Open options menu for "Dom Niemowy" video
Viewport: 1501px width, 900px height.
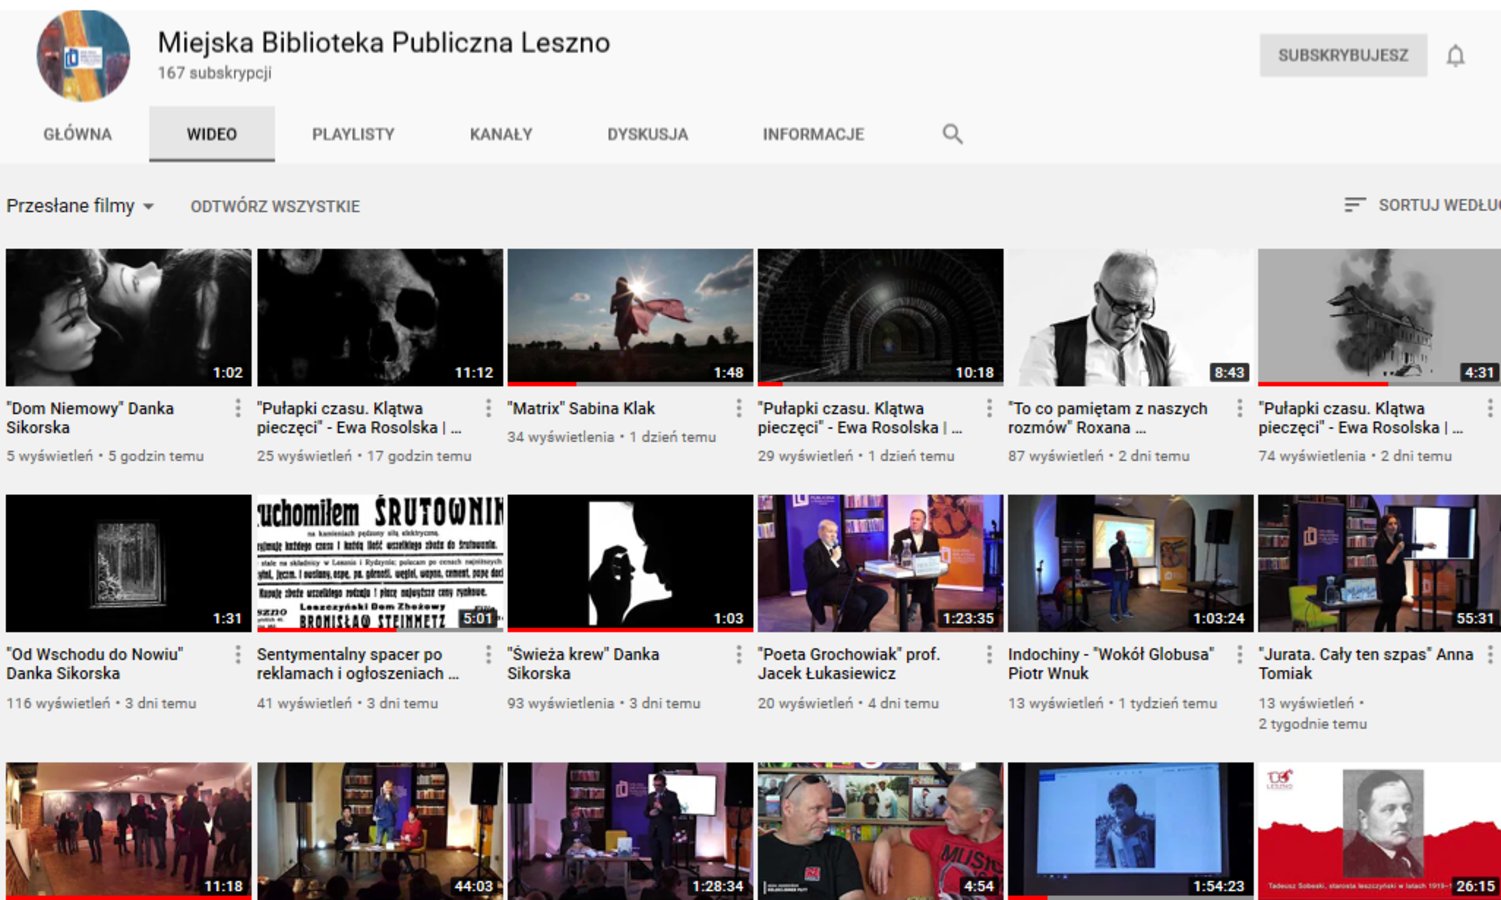tap(238, 408)
